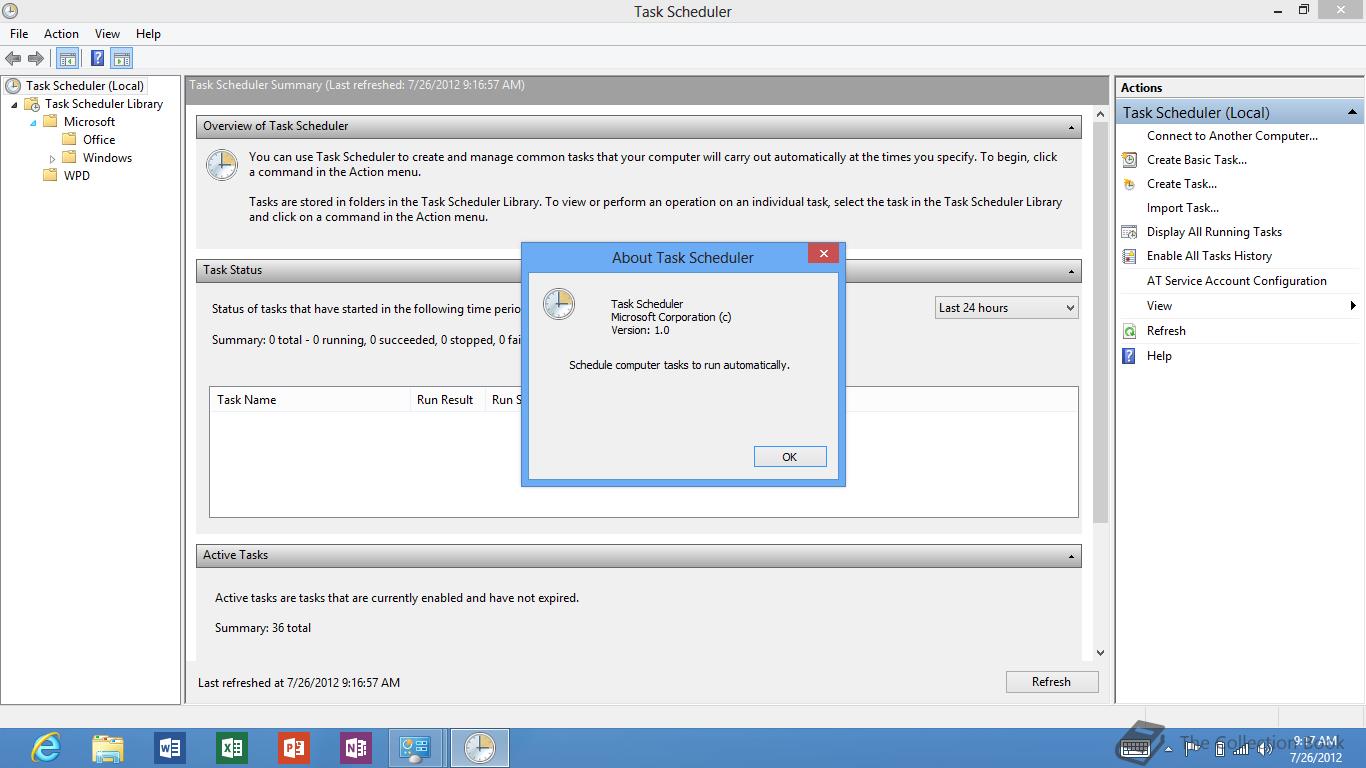Select the Windows folder in the tree
Screen dimensions: 1366x768
[x=107, y=158]
